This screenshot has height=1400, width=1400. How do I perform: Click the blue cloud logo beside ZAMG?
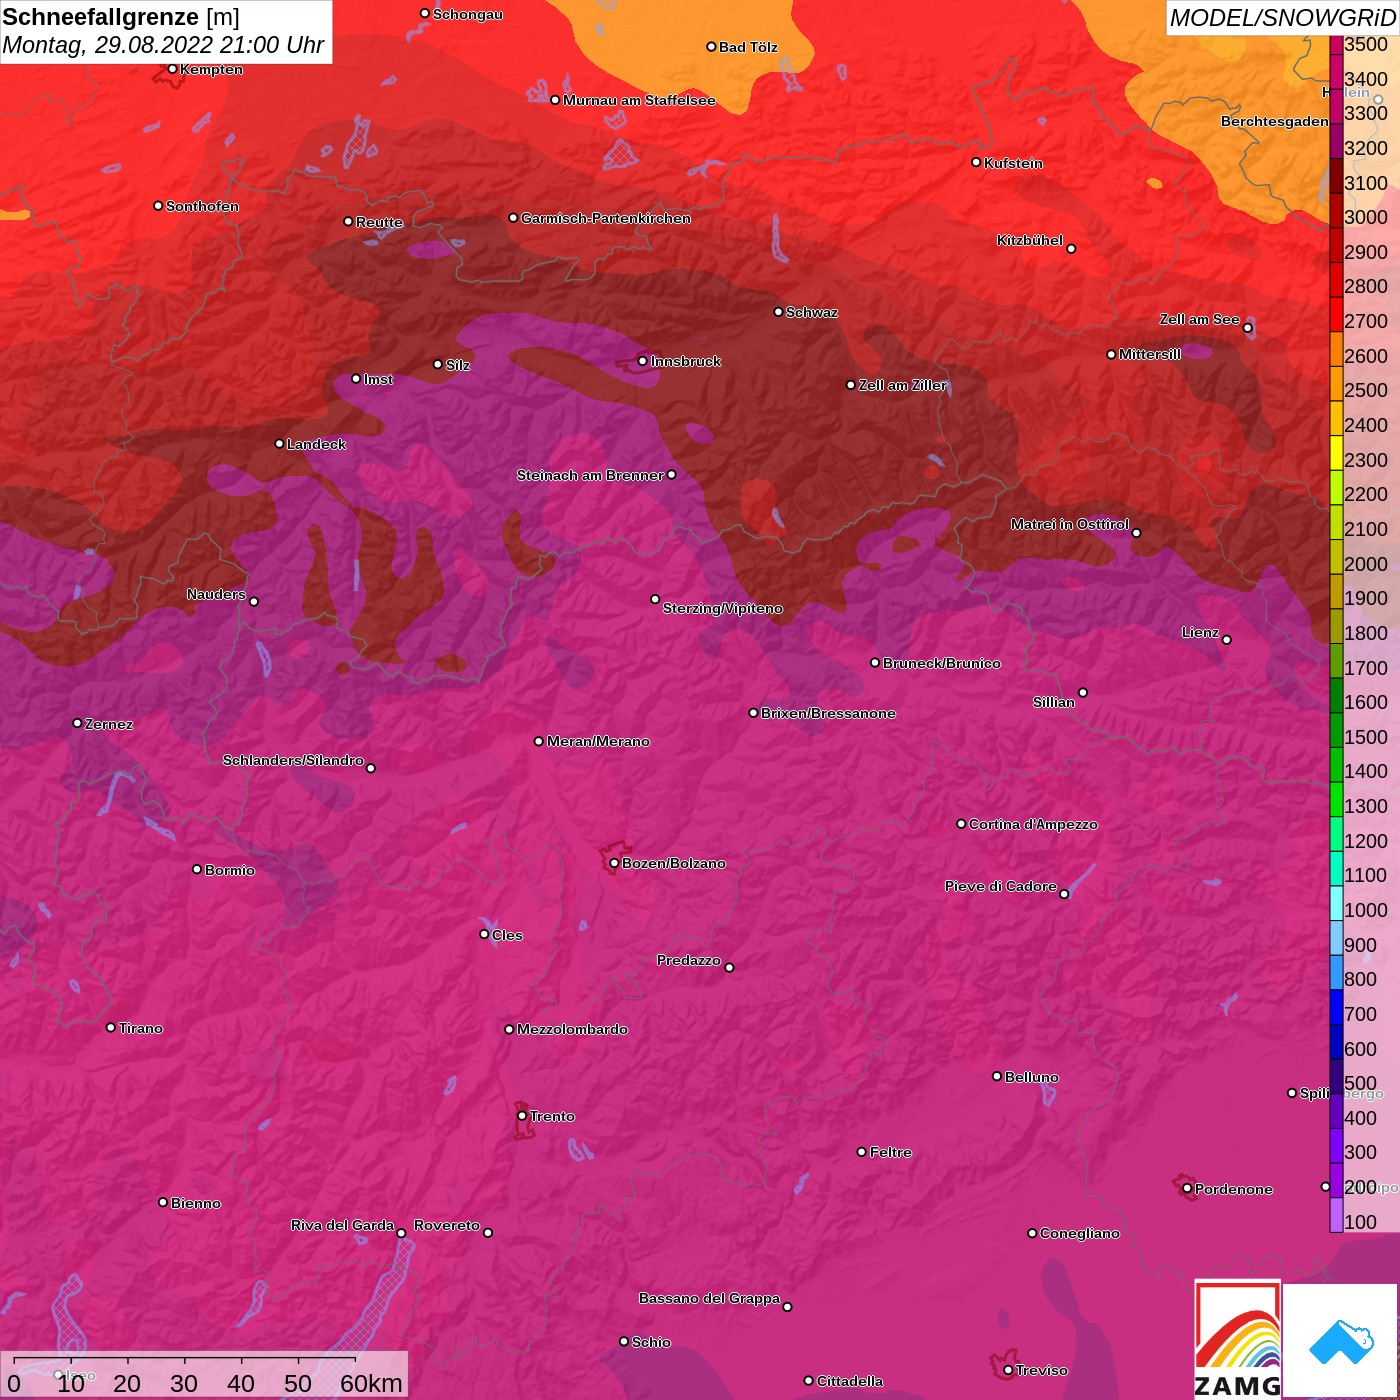tap(1340, 1341)
